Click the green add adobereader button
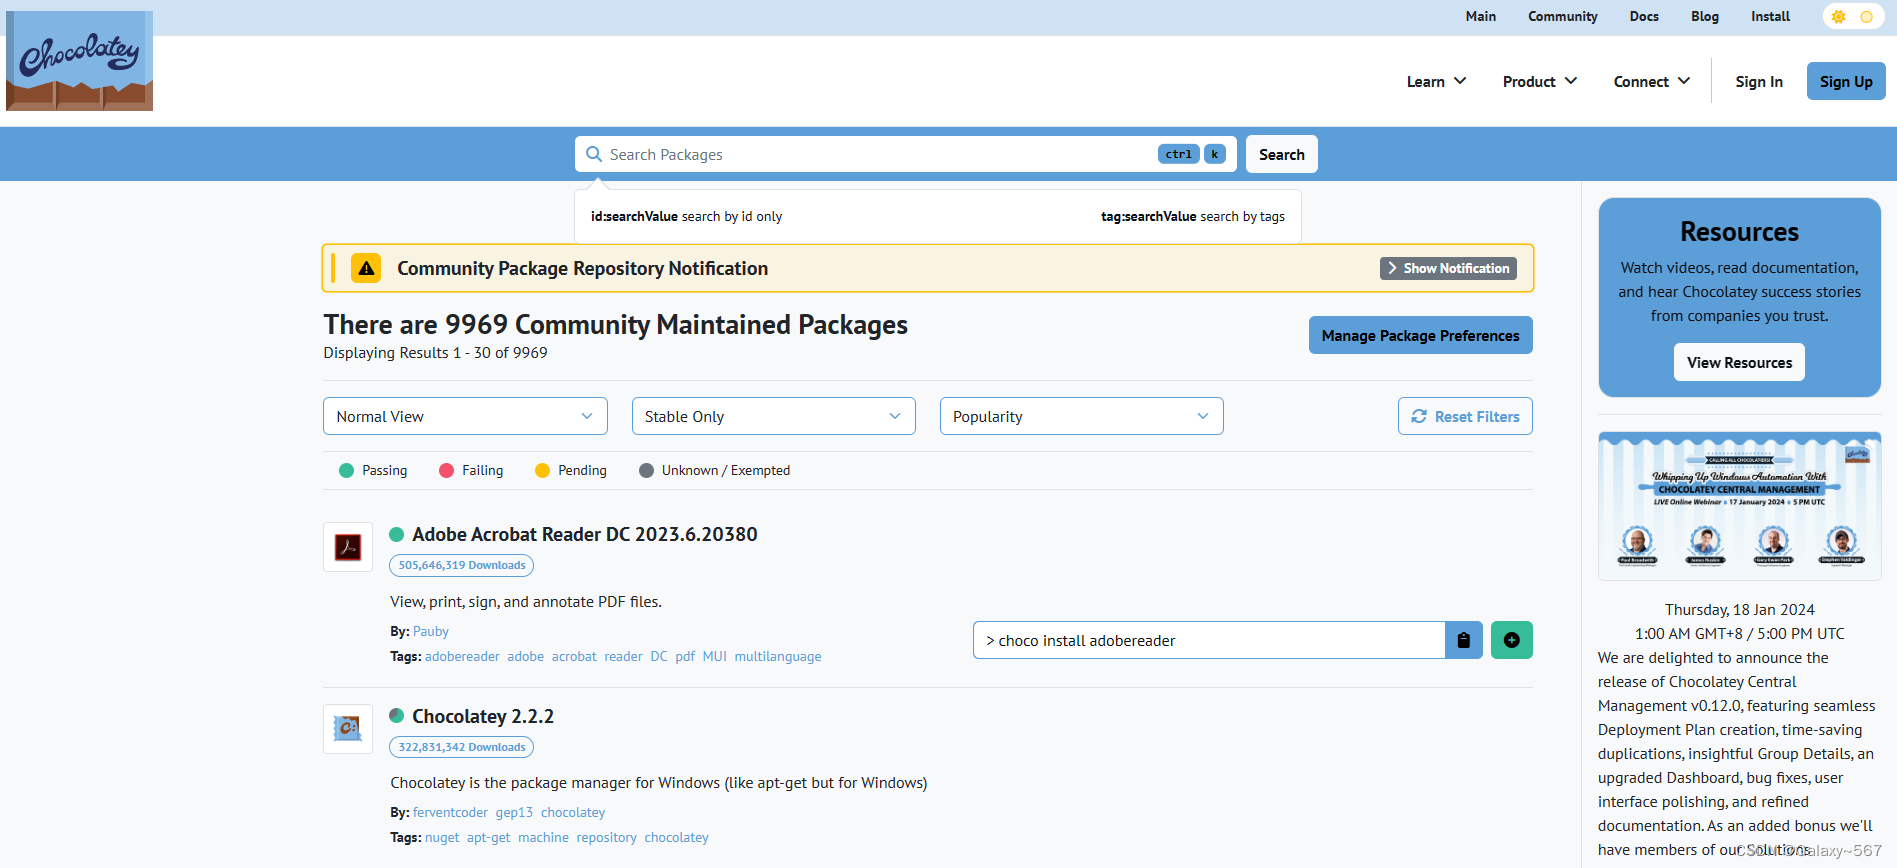 click(1512, 640)
